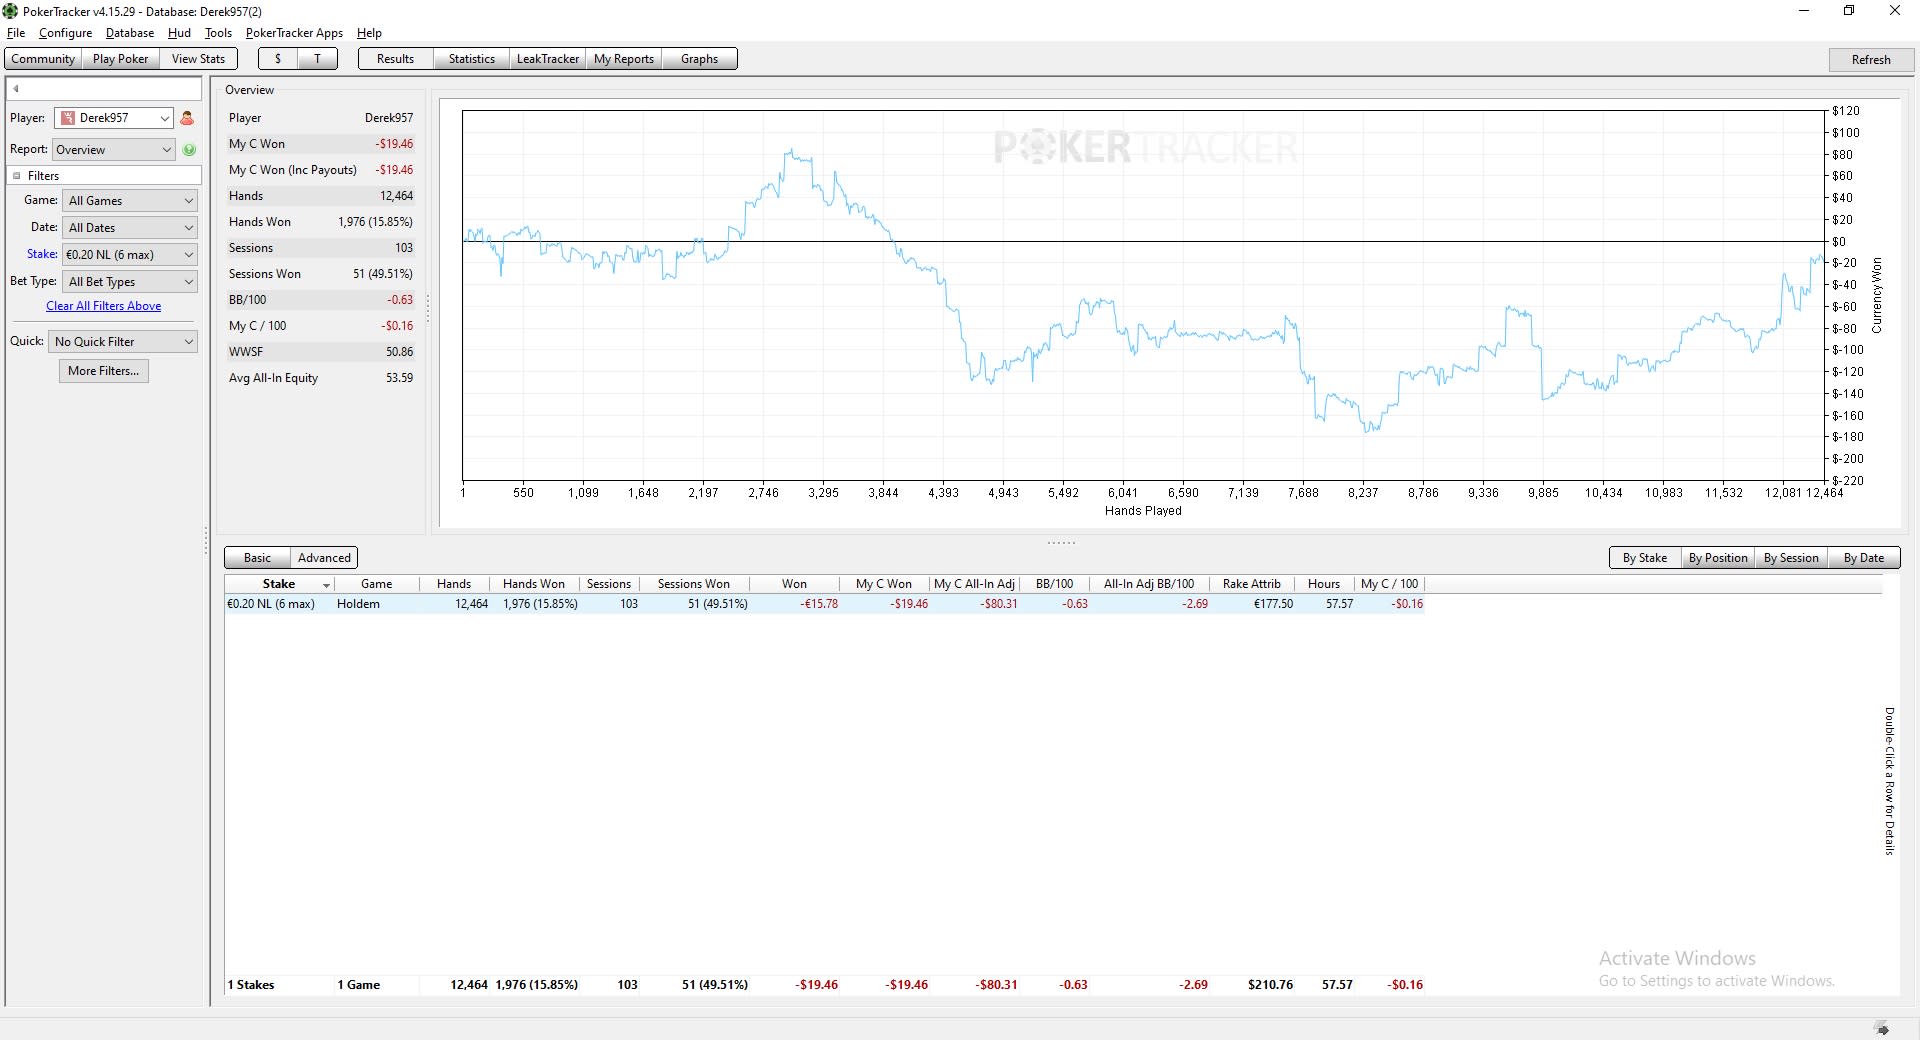The width and height of the screenshot is (1920, 1040).
Task: Group results By Stake
Action: click(1645, 558)
